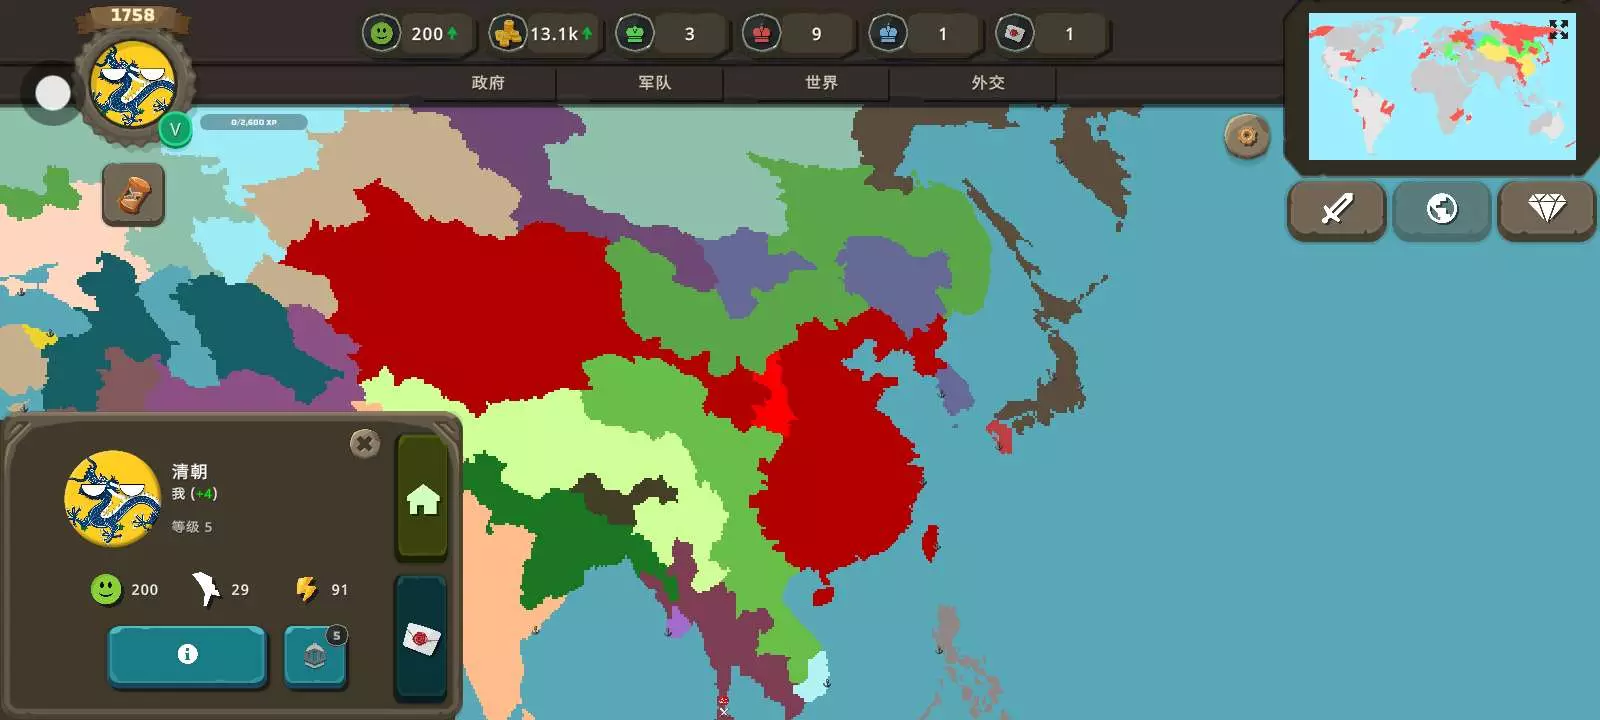Tap the dove peace icon showing 29

[206, 589]
